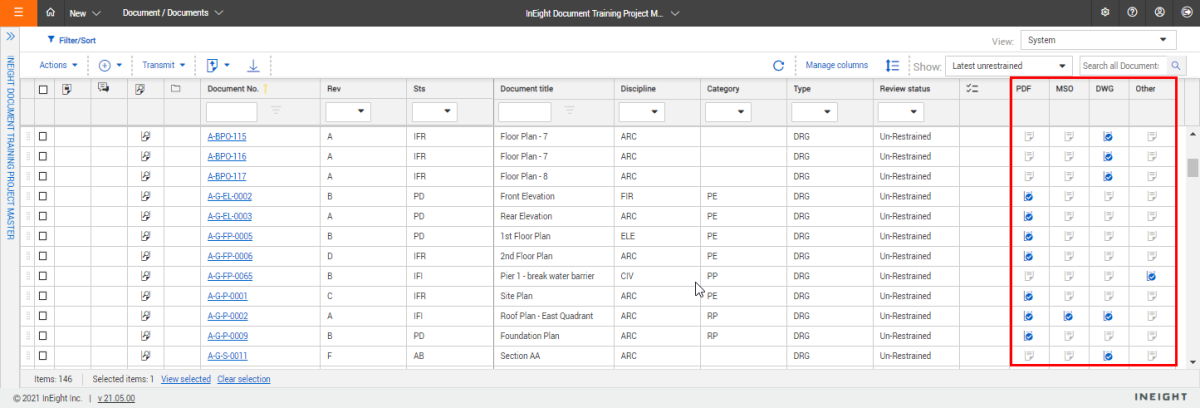Open the Transmit dropdown

(165, 65)
